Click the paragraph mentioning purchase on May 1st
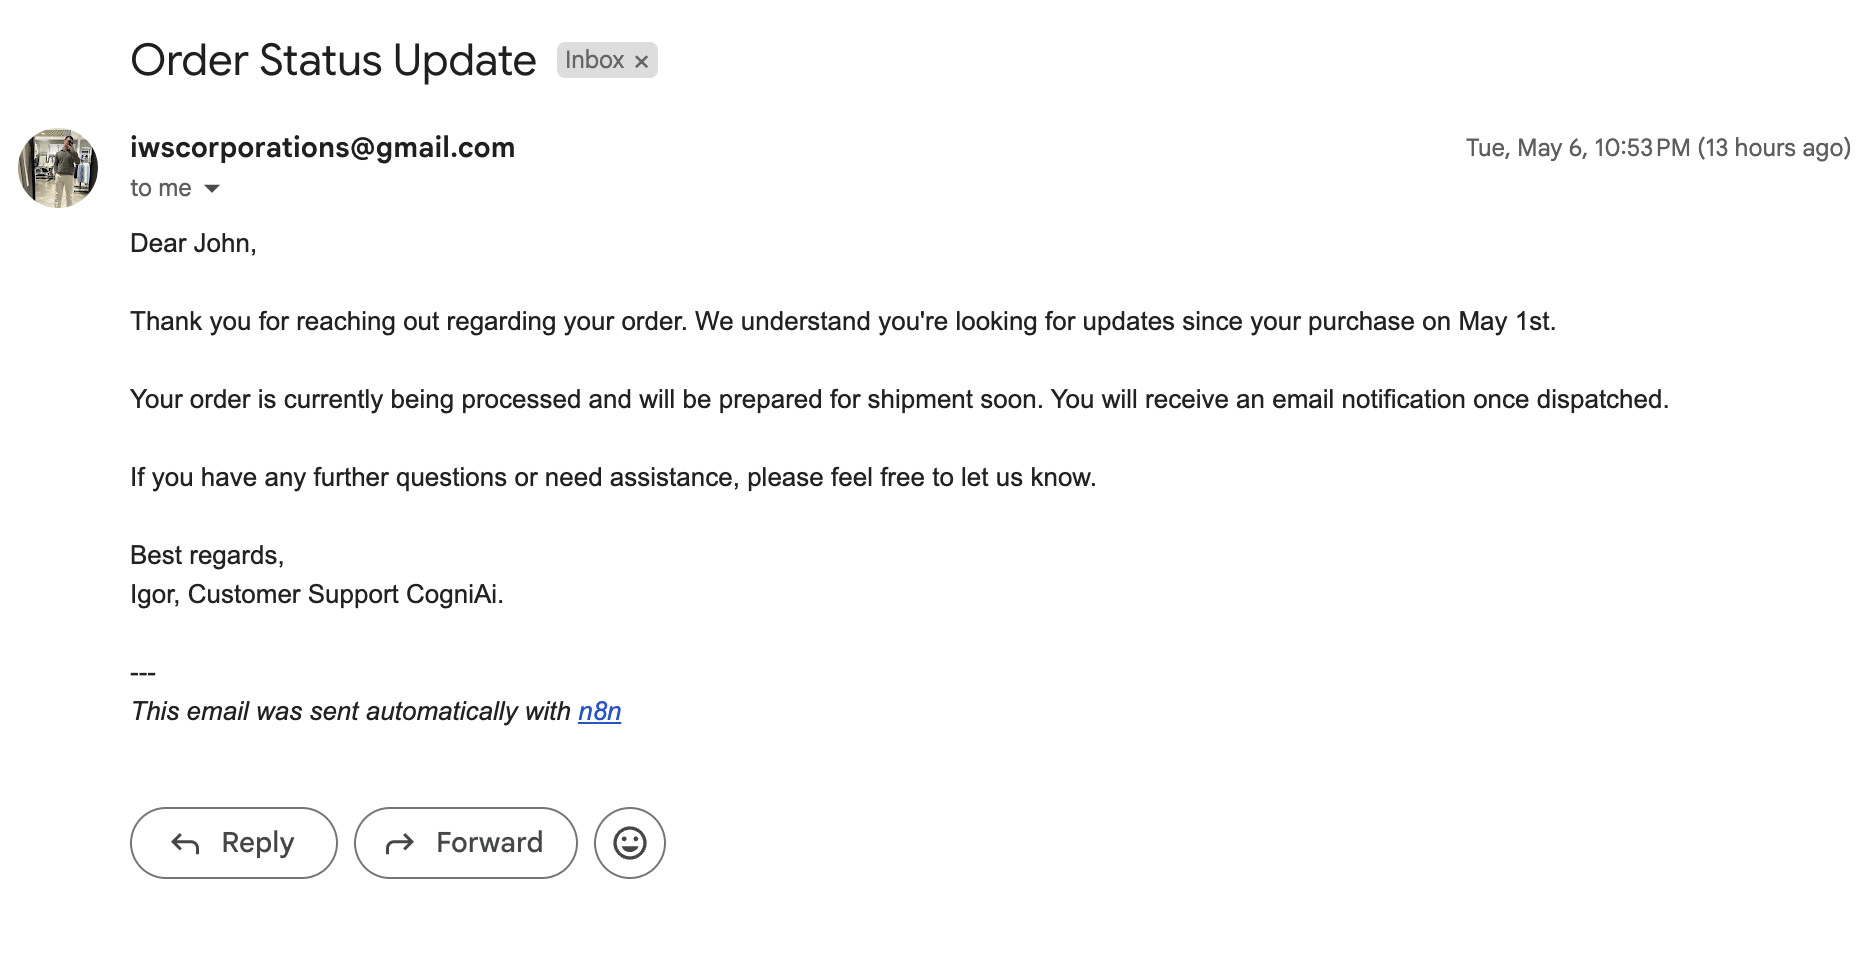Screen dimensions: 1865x979 click(842, 321)
